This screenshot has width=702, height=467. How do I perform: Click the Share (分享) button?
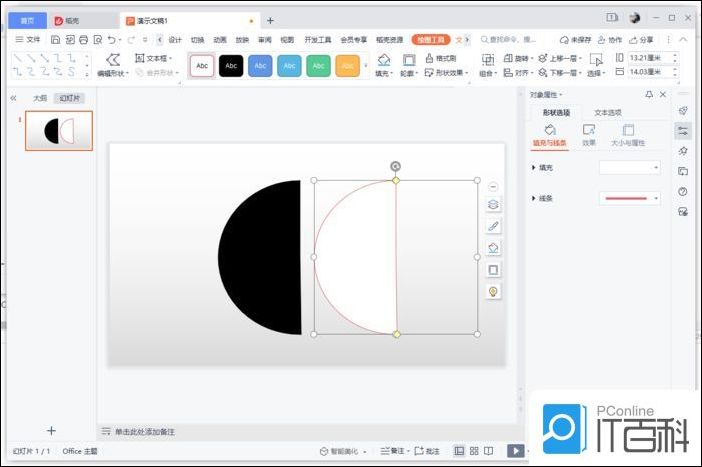click(640, 40)
